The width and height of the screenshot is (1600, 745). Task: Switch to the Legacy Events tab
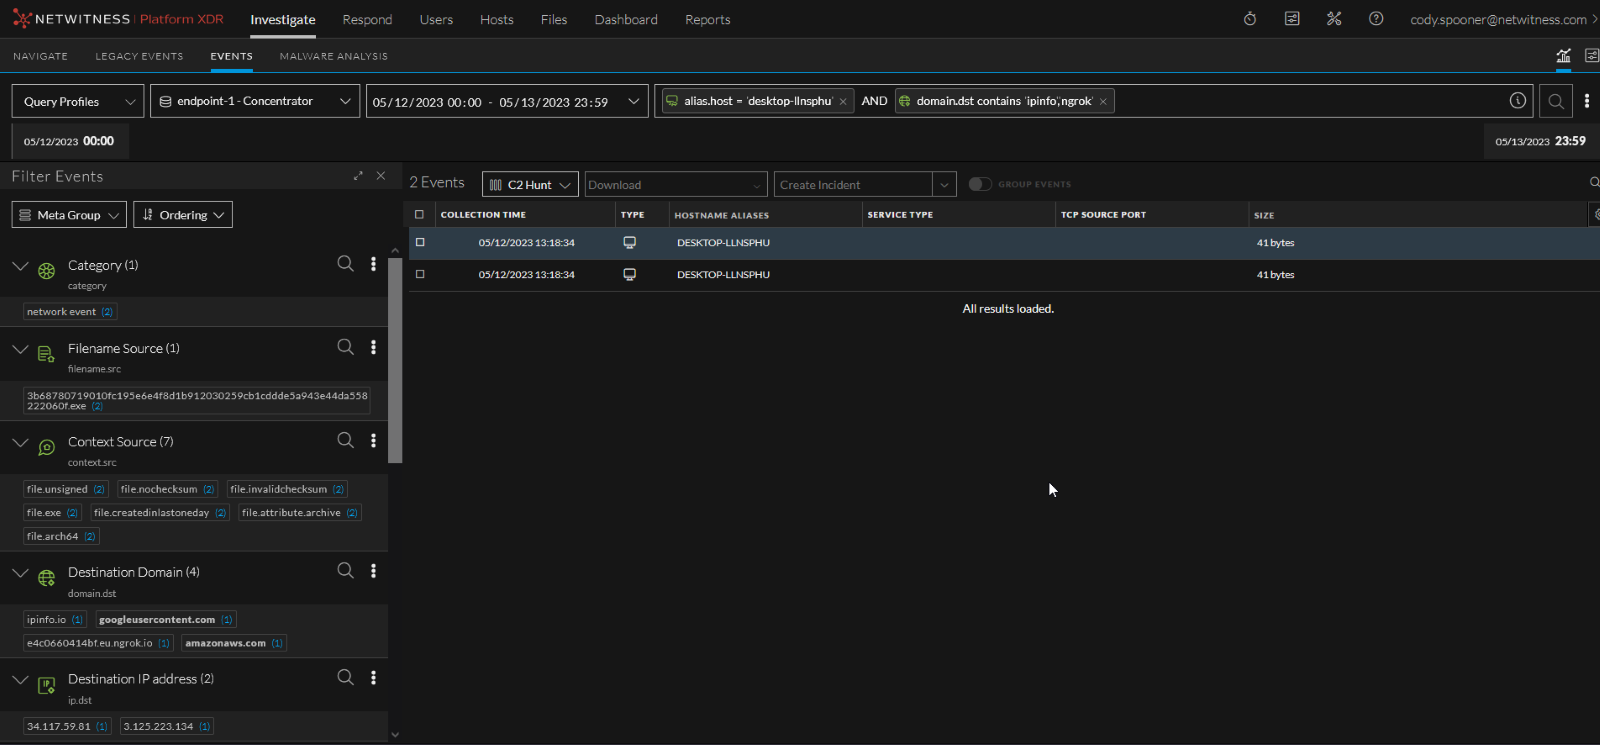(x=140, y=56)
